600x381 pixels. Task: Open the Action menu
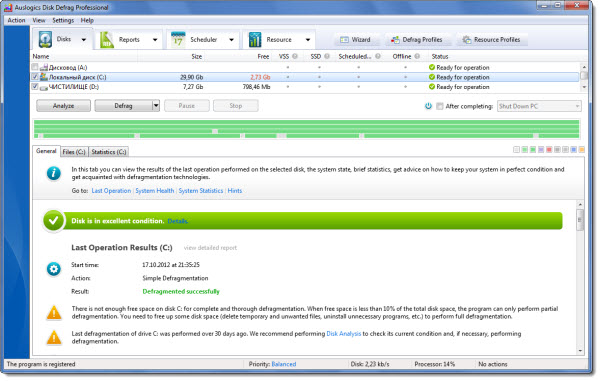coord(16,20)
